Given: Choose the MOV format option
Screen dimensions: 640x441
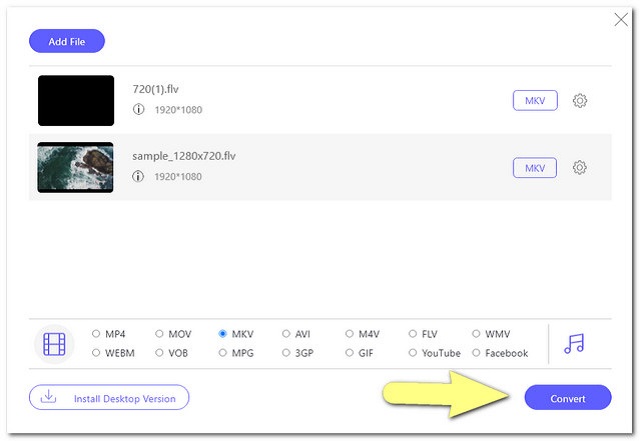Looking at the screenshot, I should click(160, 334).
